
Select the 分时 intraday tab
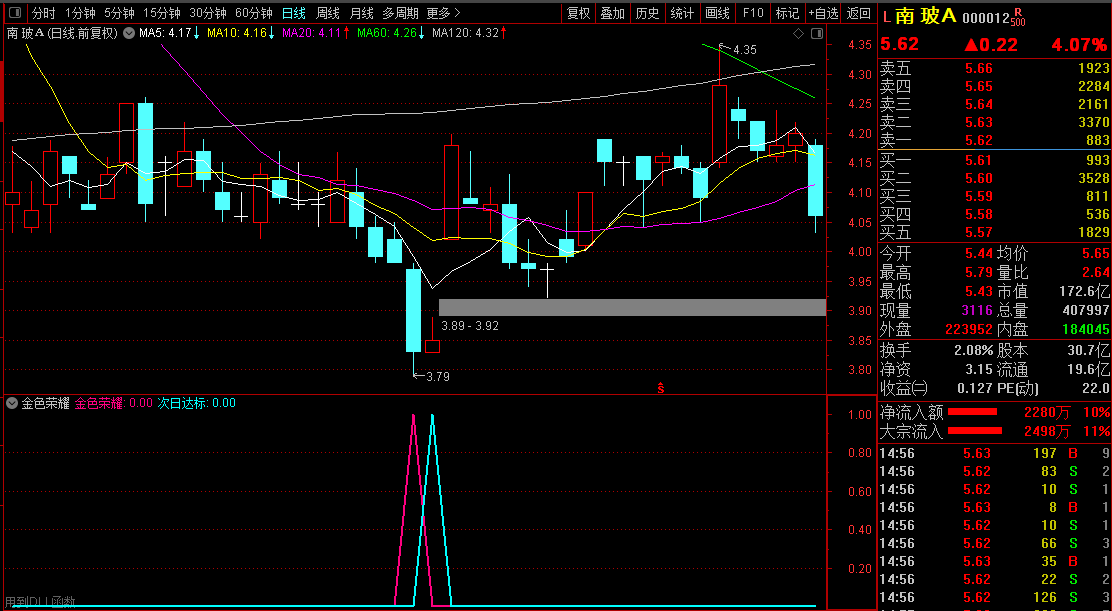(x=43, y=14)
